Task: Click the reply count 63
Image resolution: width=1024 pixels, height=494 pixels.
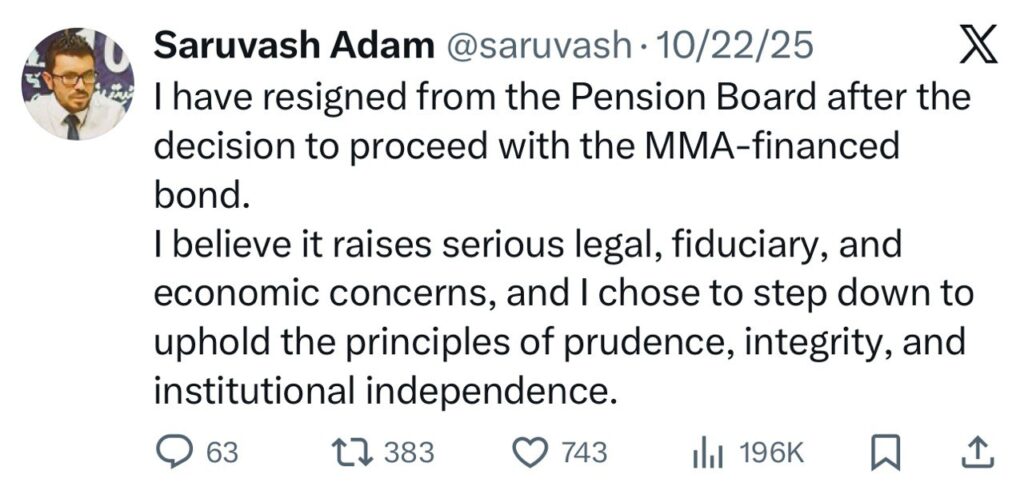Action: tap(222, 453)
